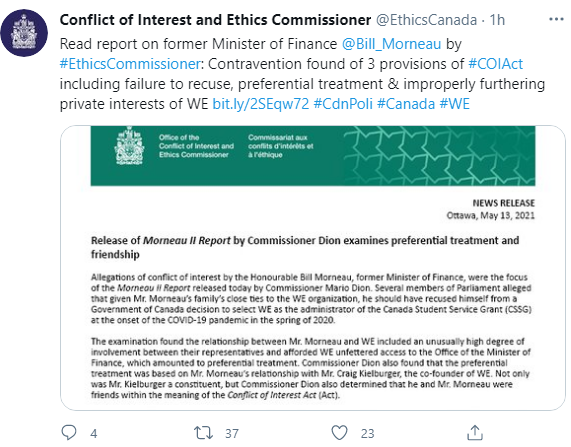The width and height of the screenshot is (571, 447).
Task: Select the #CdnPoli hashtag
Action: [x=343, y=104]
